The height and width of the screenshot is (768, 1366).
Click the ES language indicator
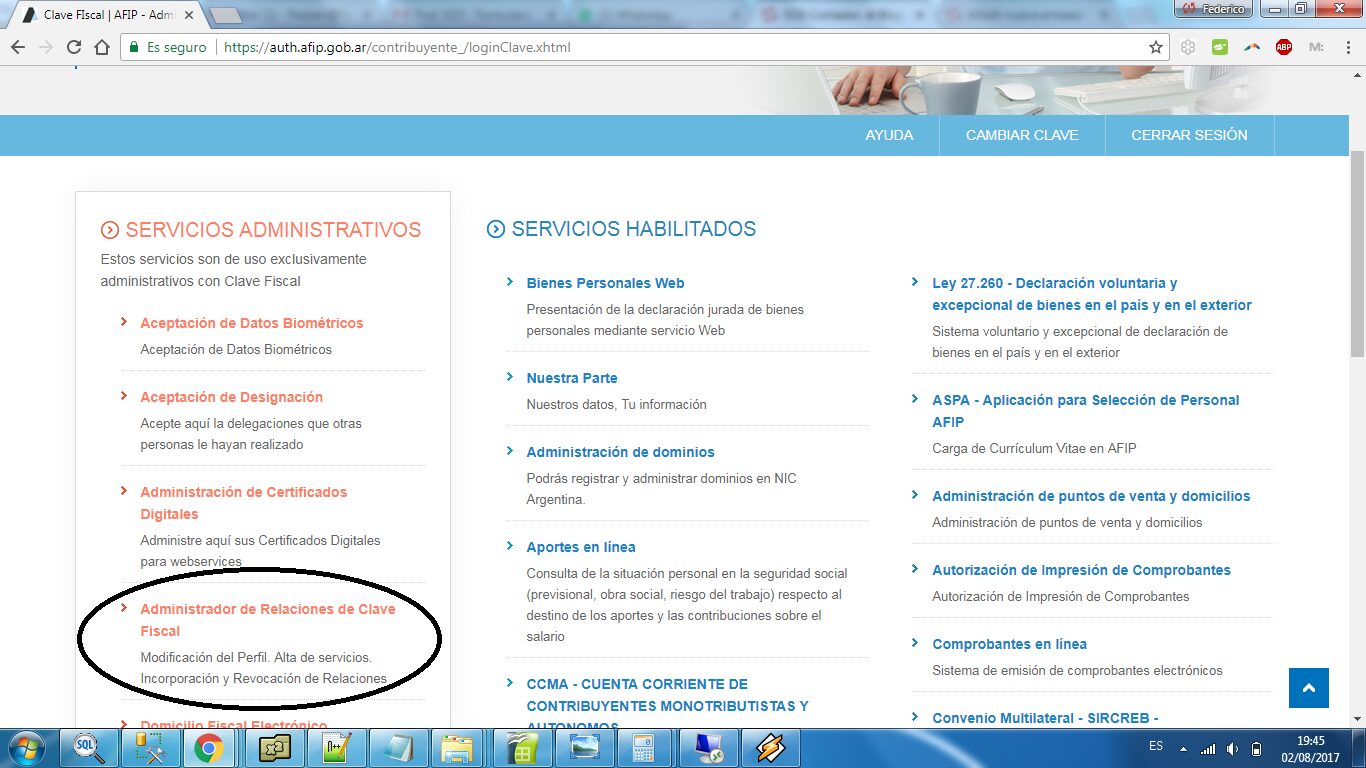(x=1156, y=747)
